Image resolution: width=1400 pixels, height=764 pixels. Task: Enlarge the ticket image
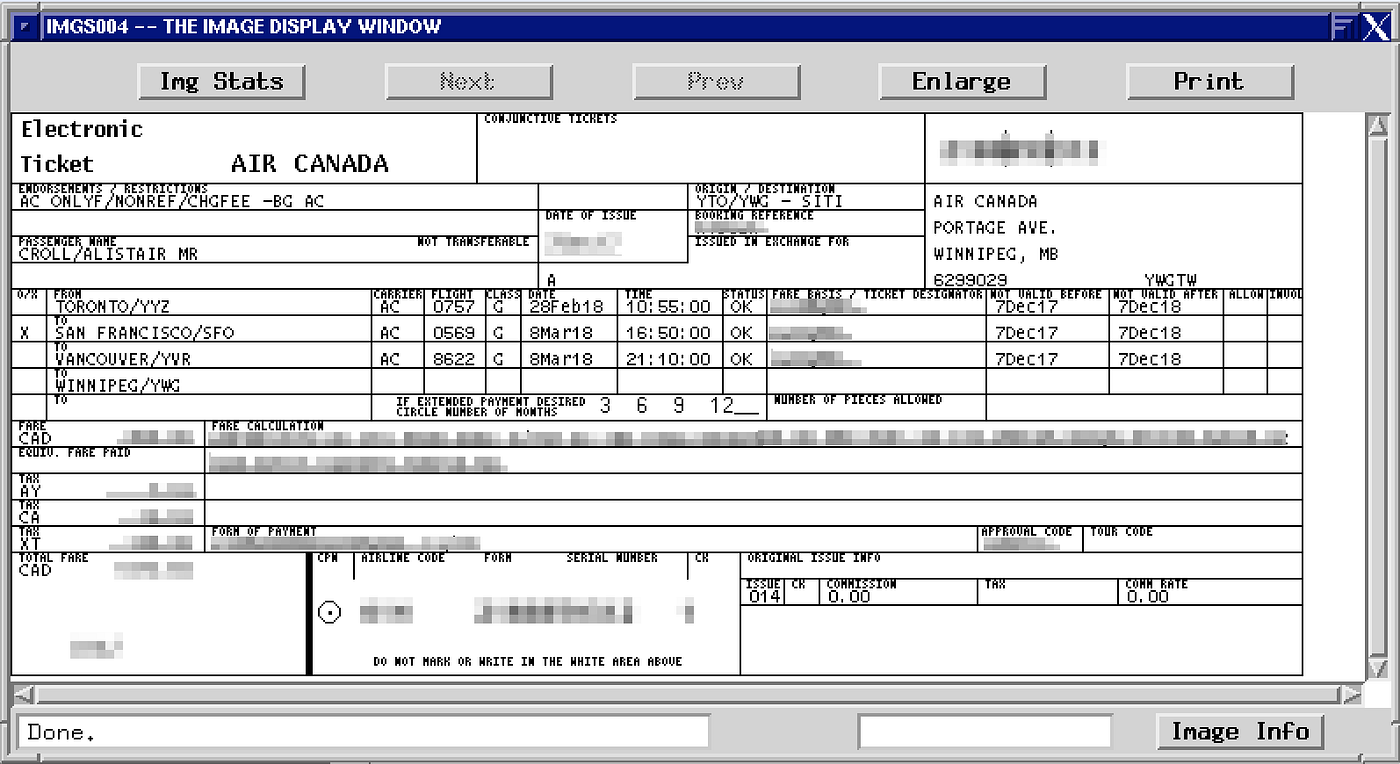(962, 82)
